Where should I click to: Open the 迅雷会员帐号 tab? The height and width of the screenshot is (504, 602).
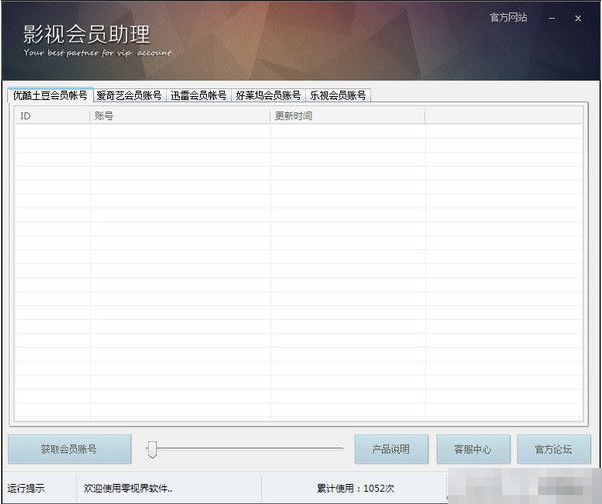pyautogui.click(x=198, y=96)
